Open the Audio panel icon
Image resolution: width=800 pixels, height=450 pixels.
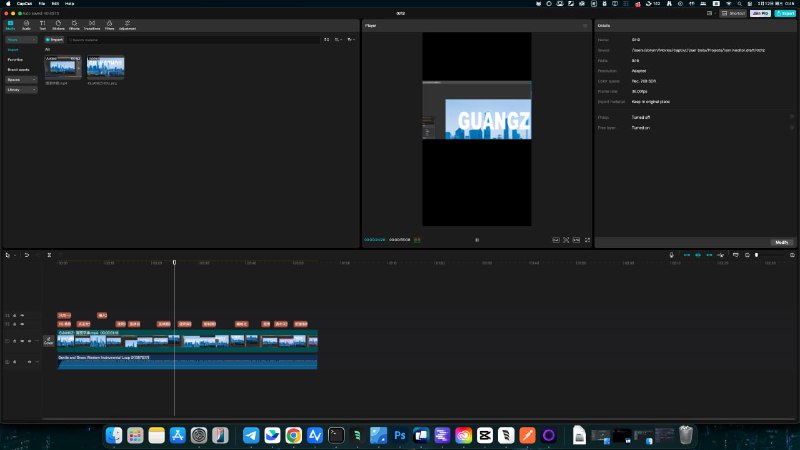point(26,24)
